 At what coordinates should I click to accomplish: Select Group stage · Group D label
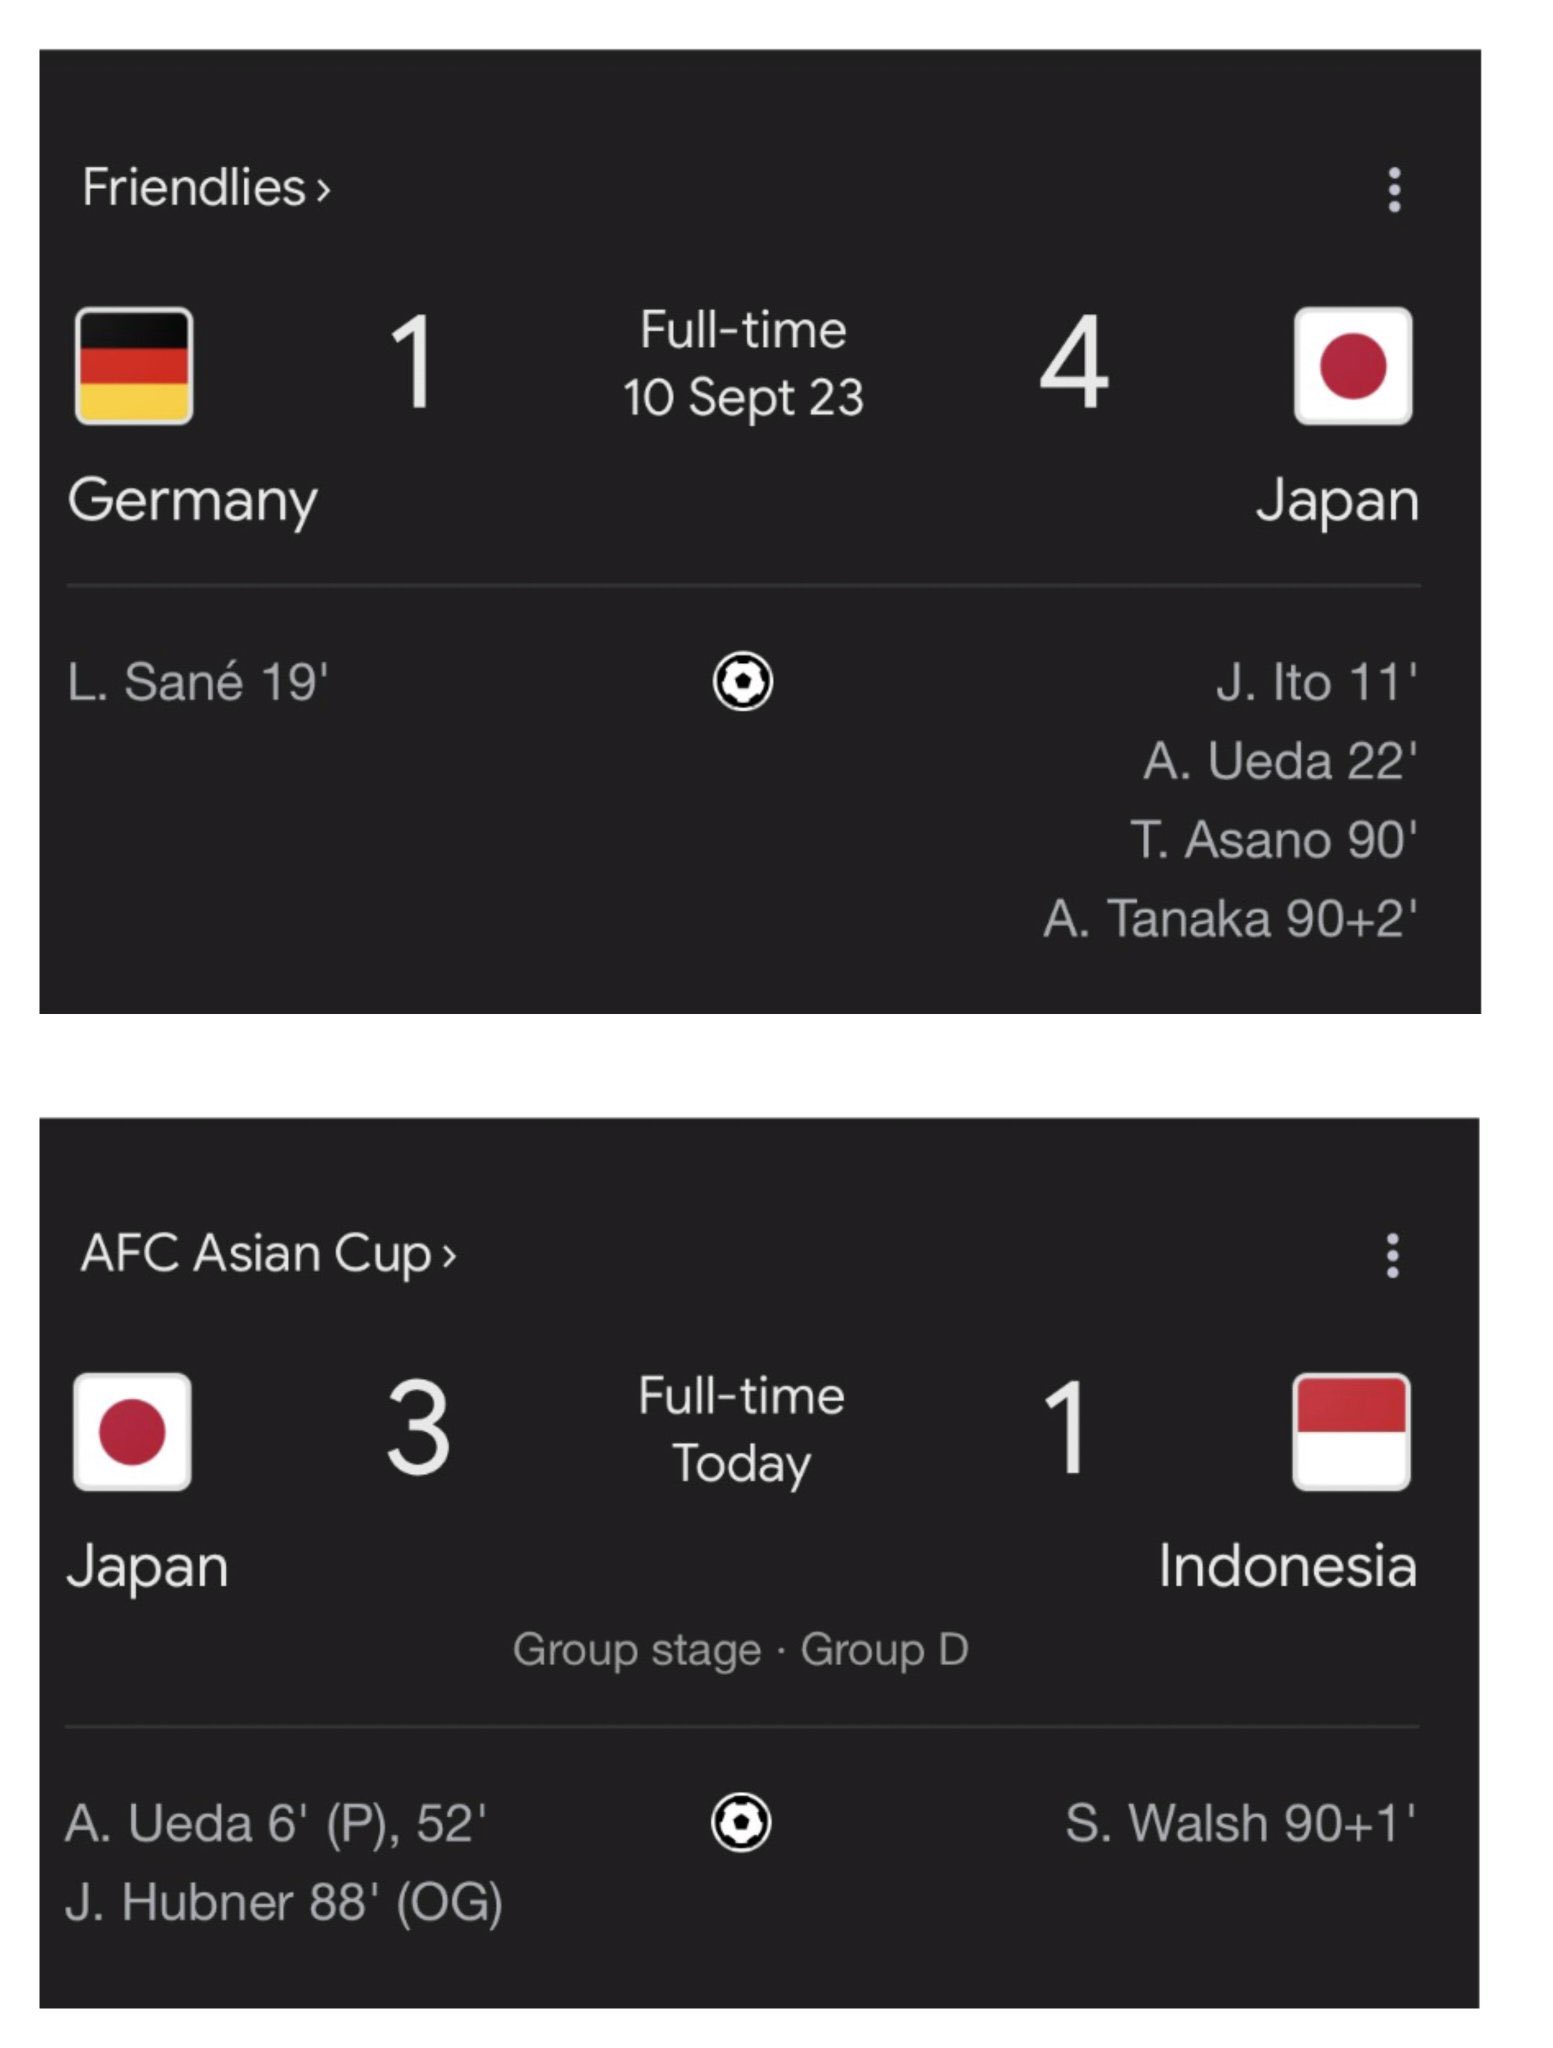pyautogui.click(x=741, y=1650)
